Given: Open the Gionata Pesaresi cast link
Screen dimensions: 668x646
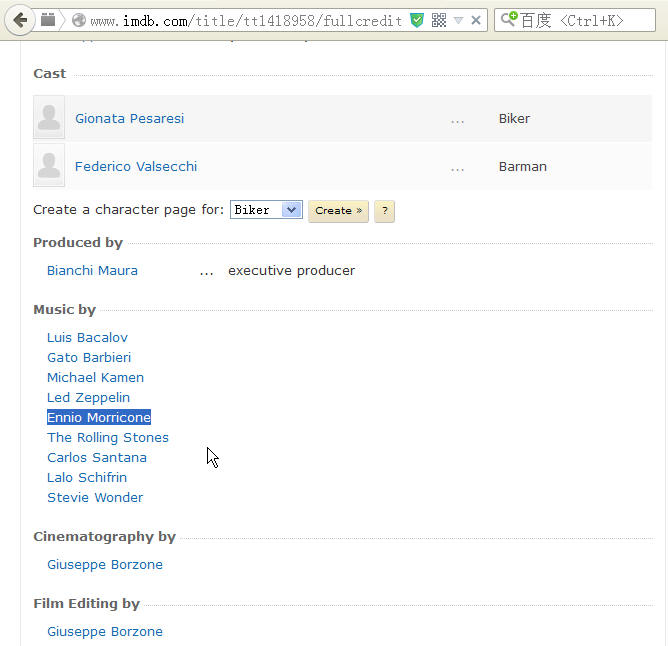Looking at the screenshot, I should click(130, 118).
